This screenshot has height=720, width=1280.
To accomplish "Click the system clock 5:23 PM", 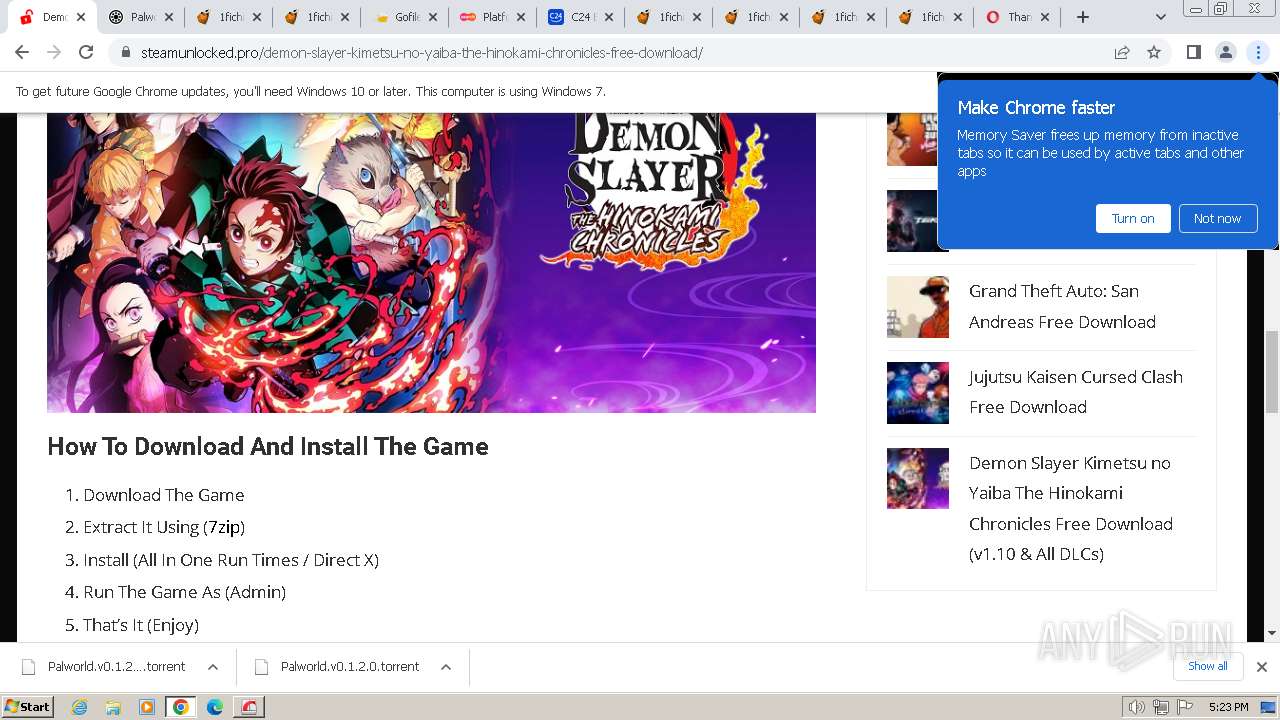I will point(1228,707).
